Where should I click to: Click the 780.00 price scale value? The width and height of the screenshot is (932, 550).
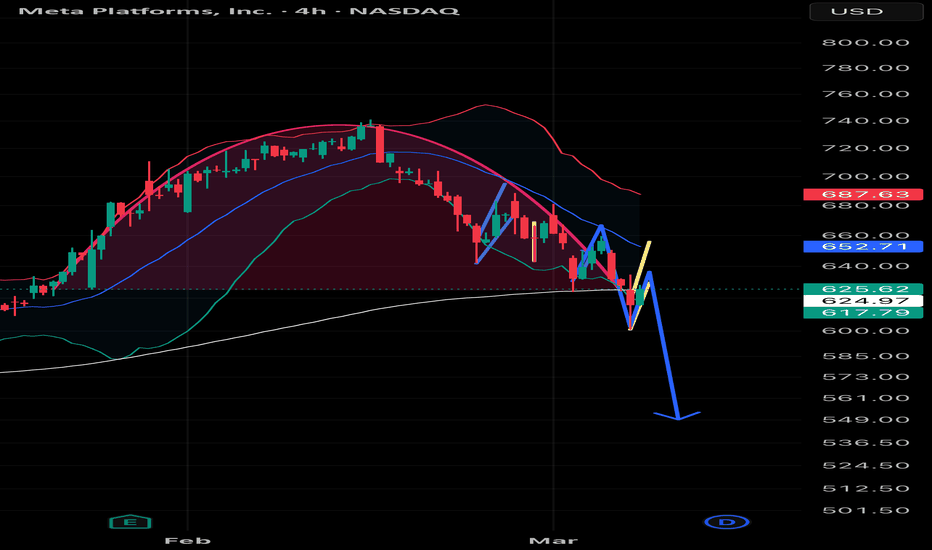tap(865, 68)
